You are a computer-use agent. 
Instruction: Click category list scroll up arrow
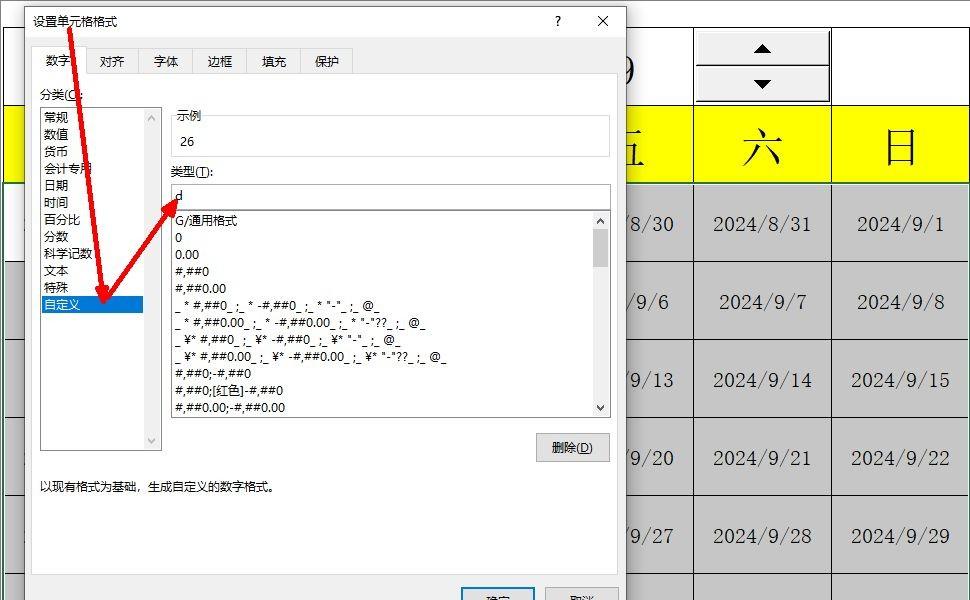point(152,118)
